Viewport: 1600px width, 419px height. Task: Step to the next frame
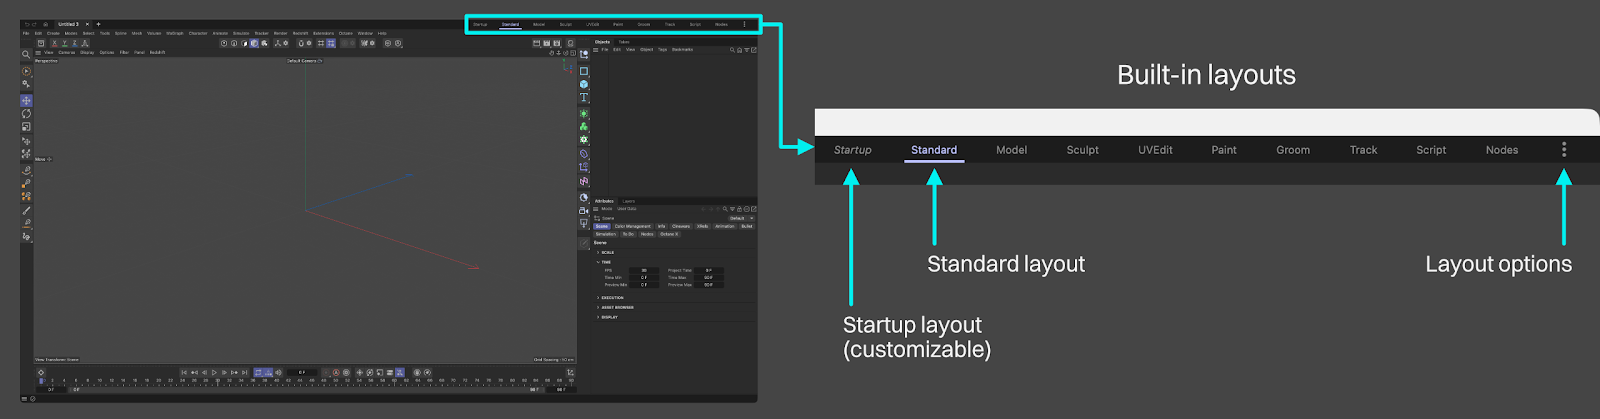[224, 372]
